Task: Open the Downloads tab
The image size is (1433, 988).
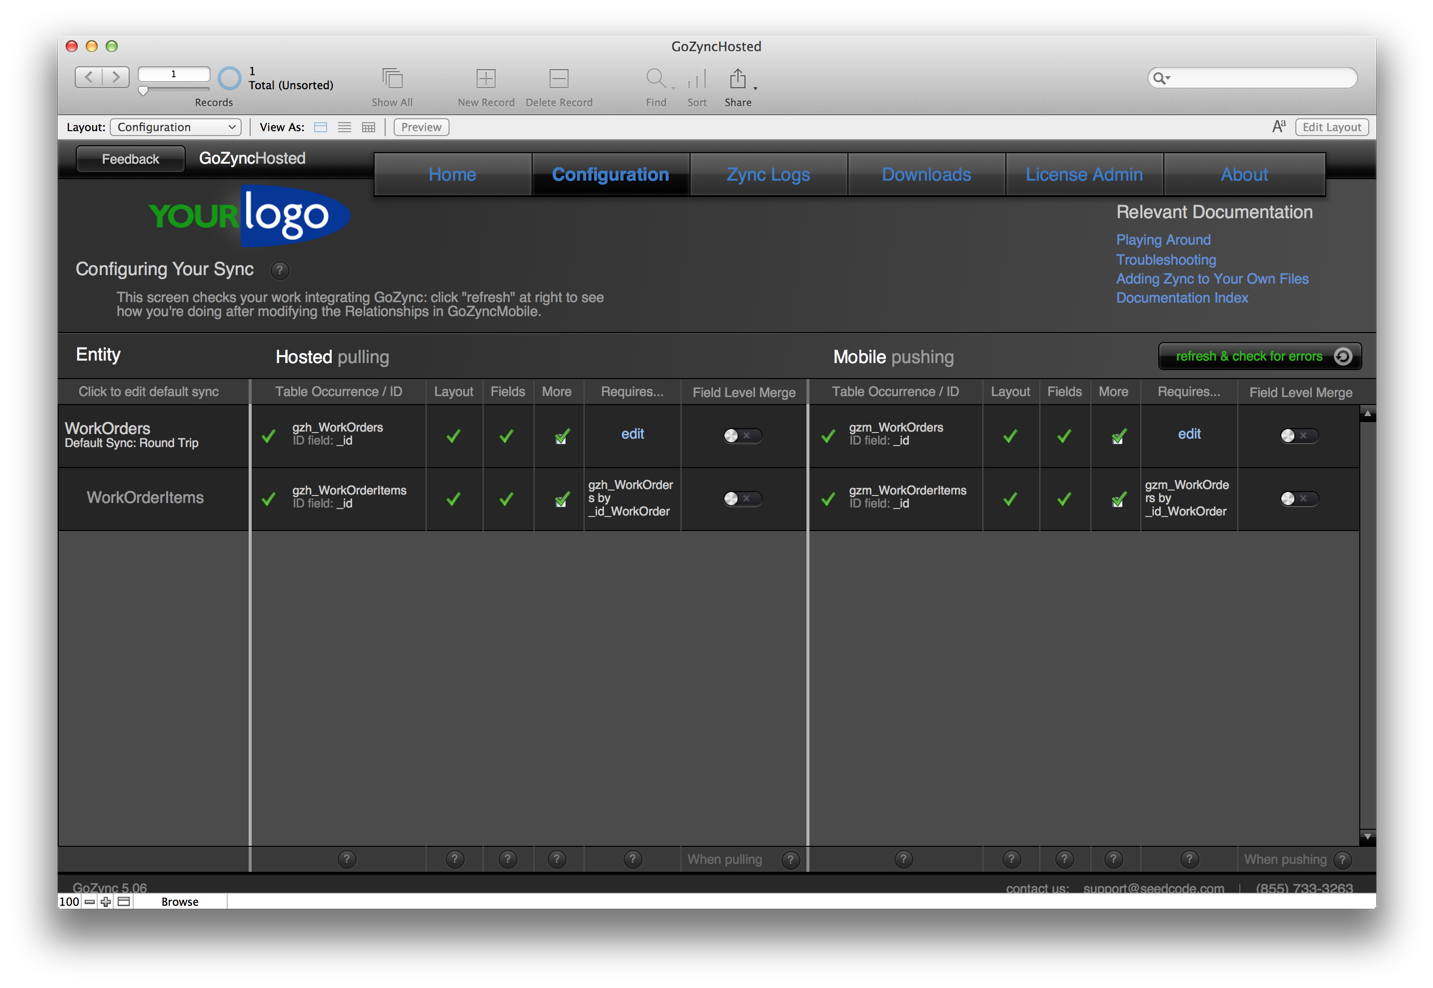Action: click(x=926, y=175)
